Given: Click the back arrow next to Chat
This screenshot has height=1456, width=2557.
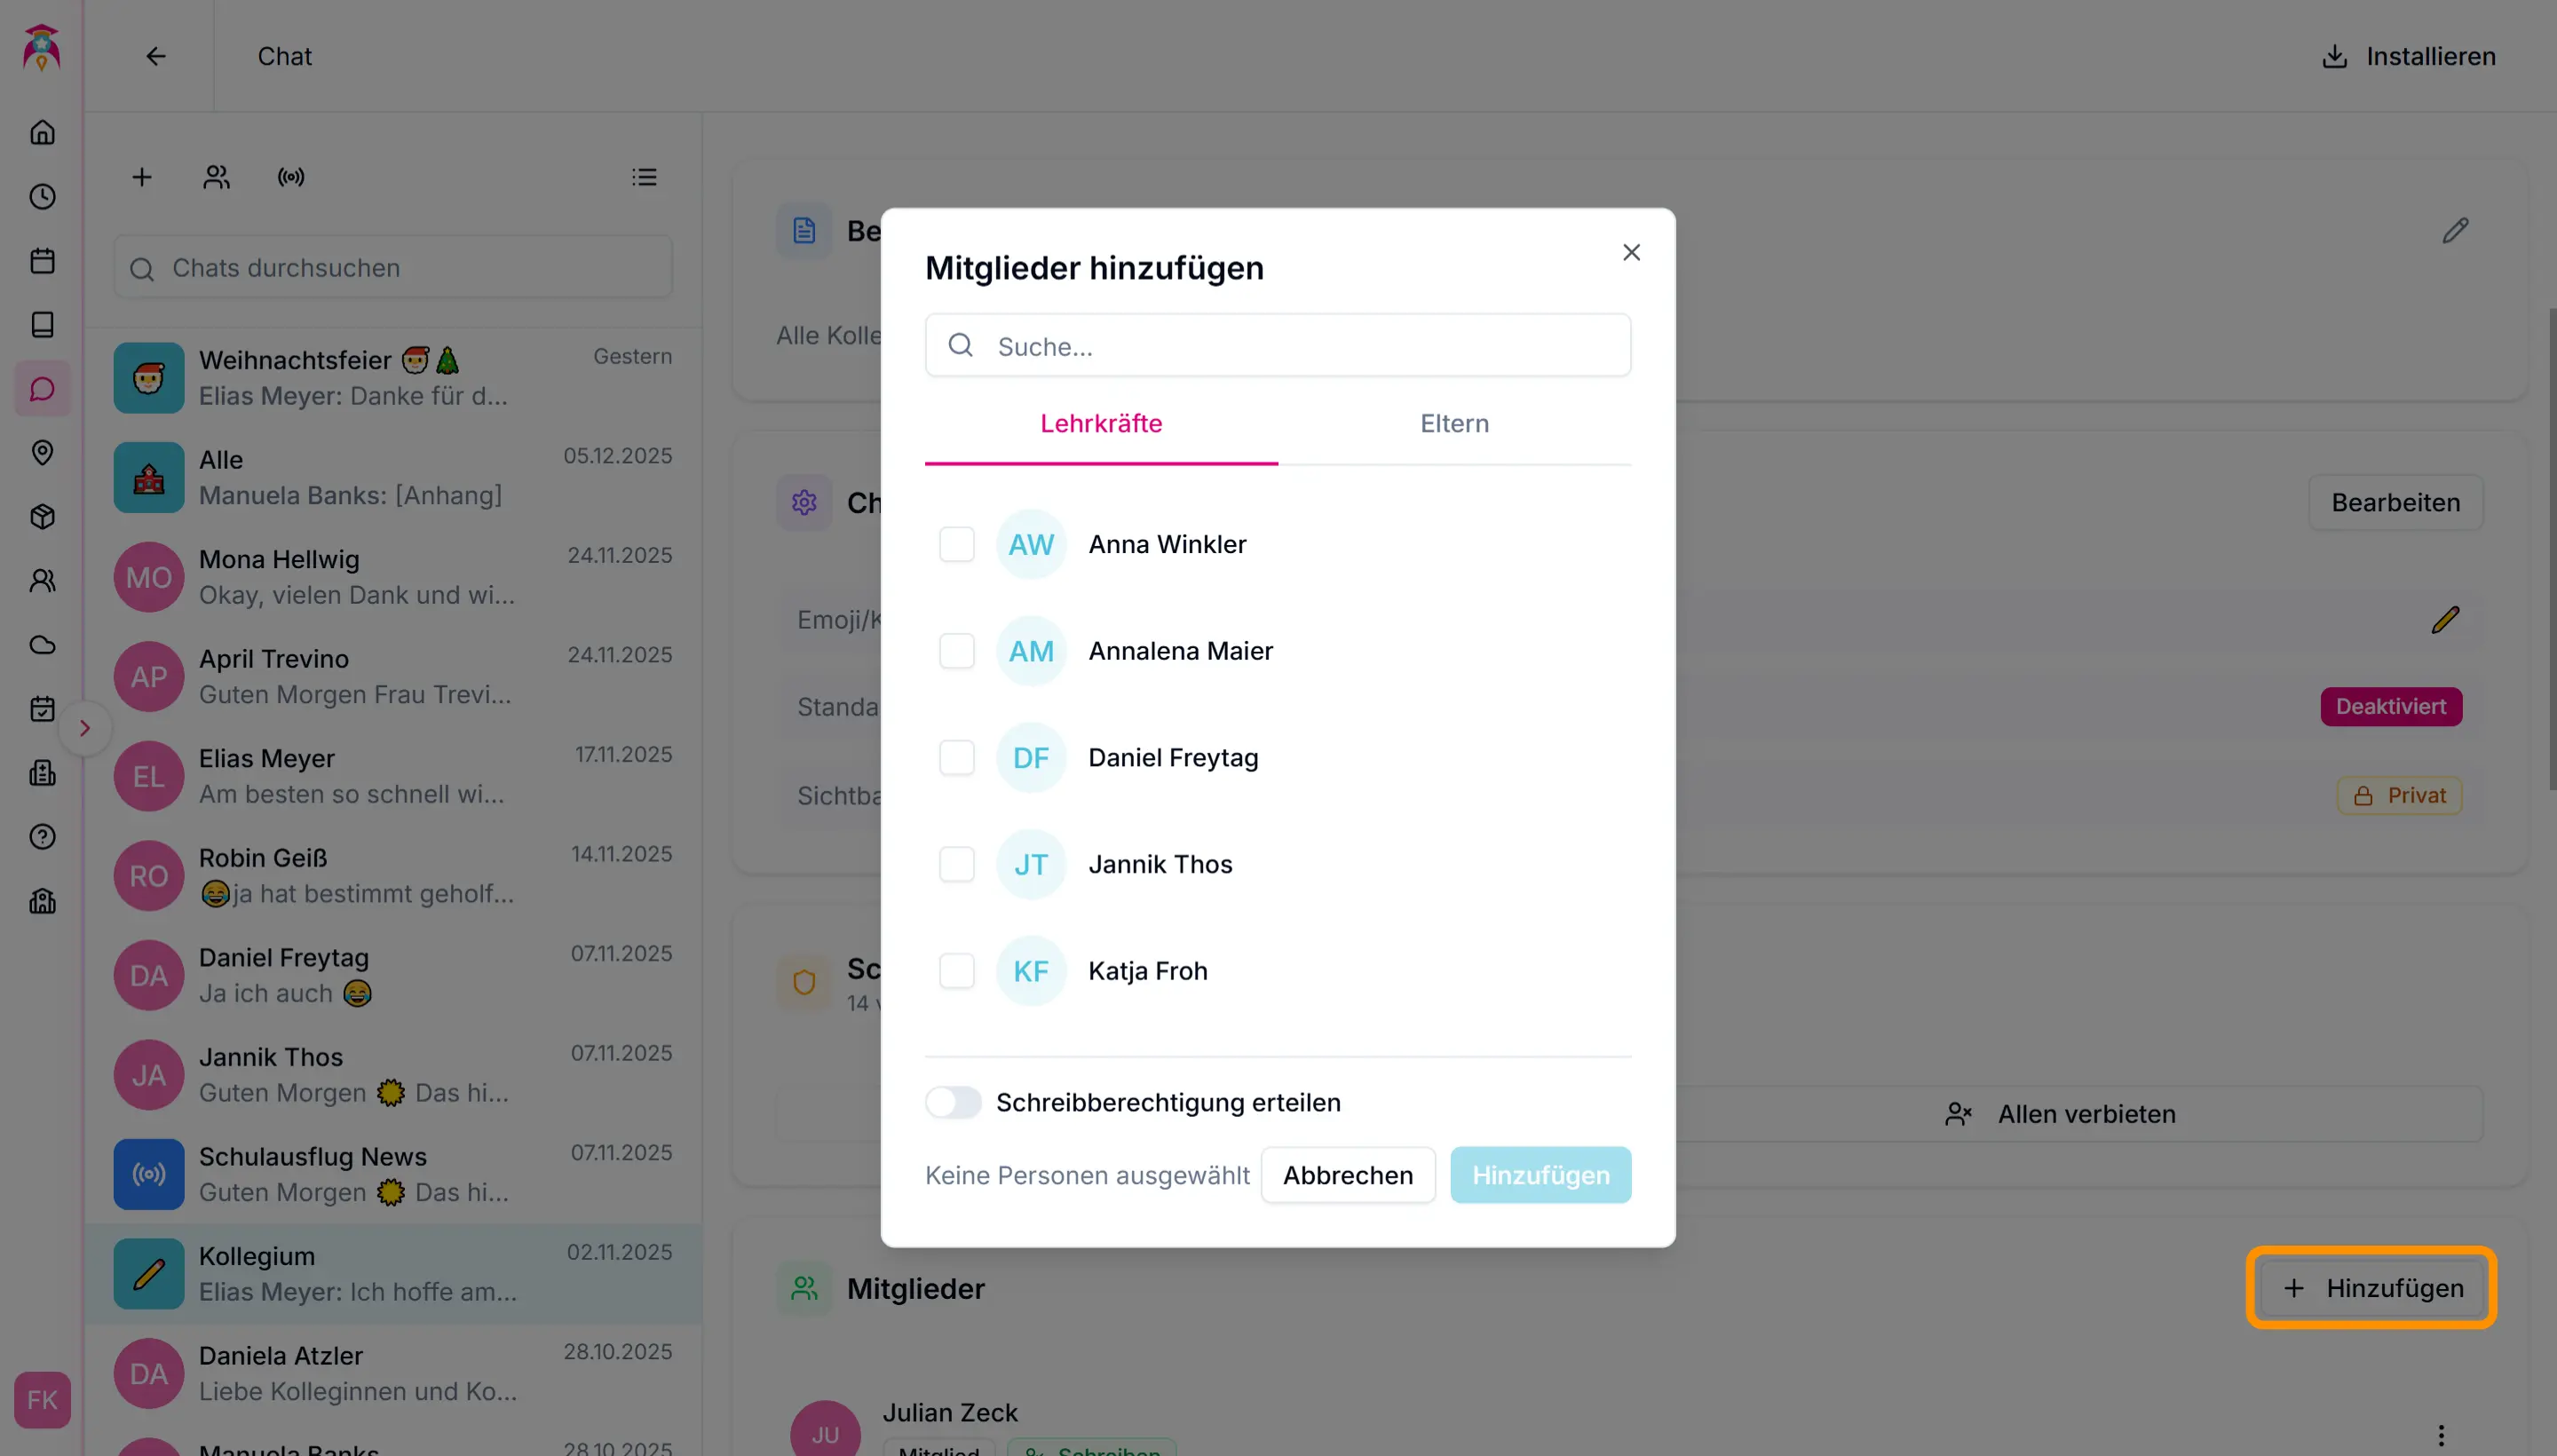Looking at the screenshot, I should coord(156,56).
